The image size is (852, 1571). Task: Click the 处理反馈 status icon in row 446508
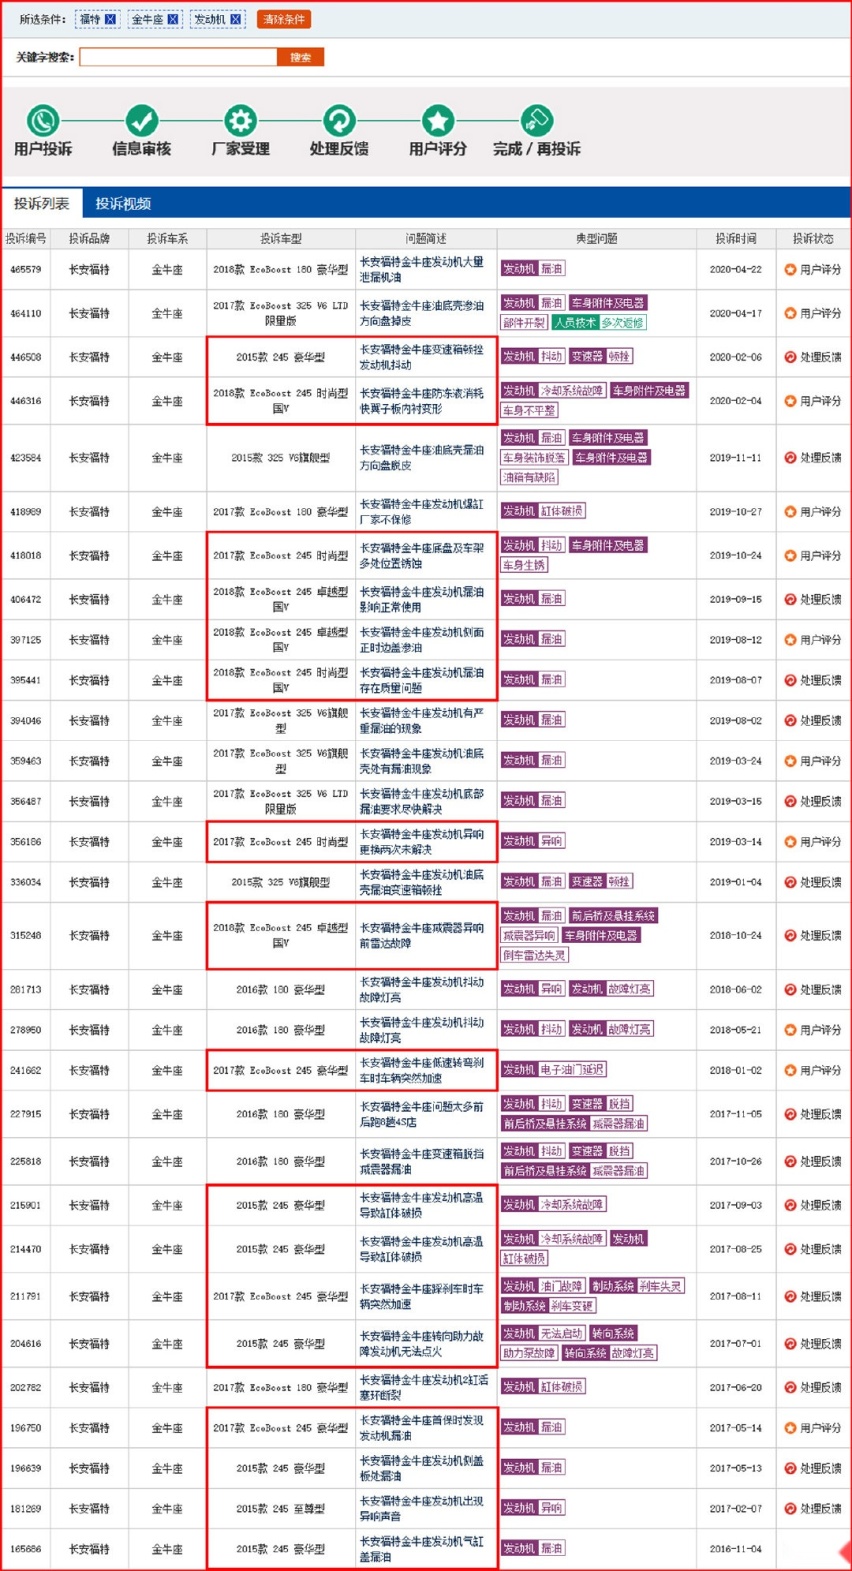[x=790, y=357]
